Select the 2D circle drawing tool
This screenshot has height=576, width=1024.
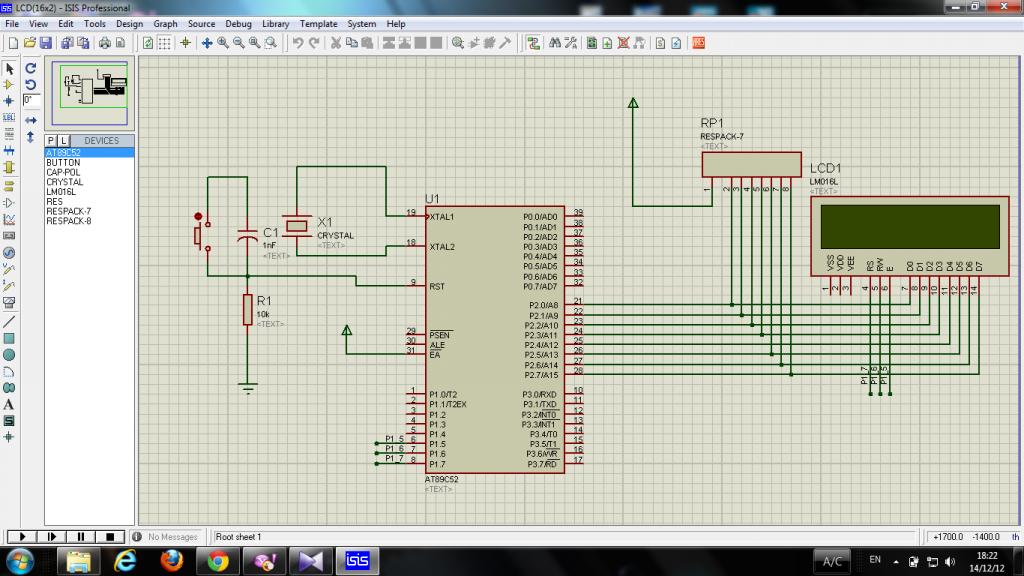9,355
